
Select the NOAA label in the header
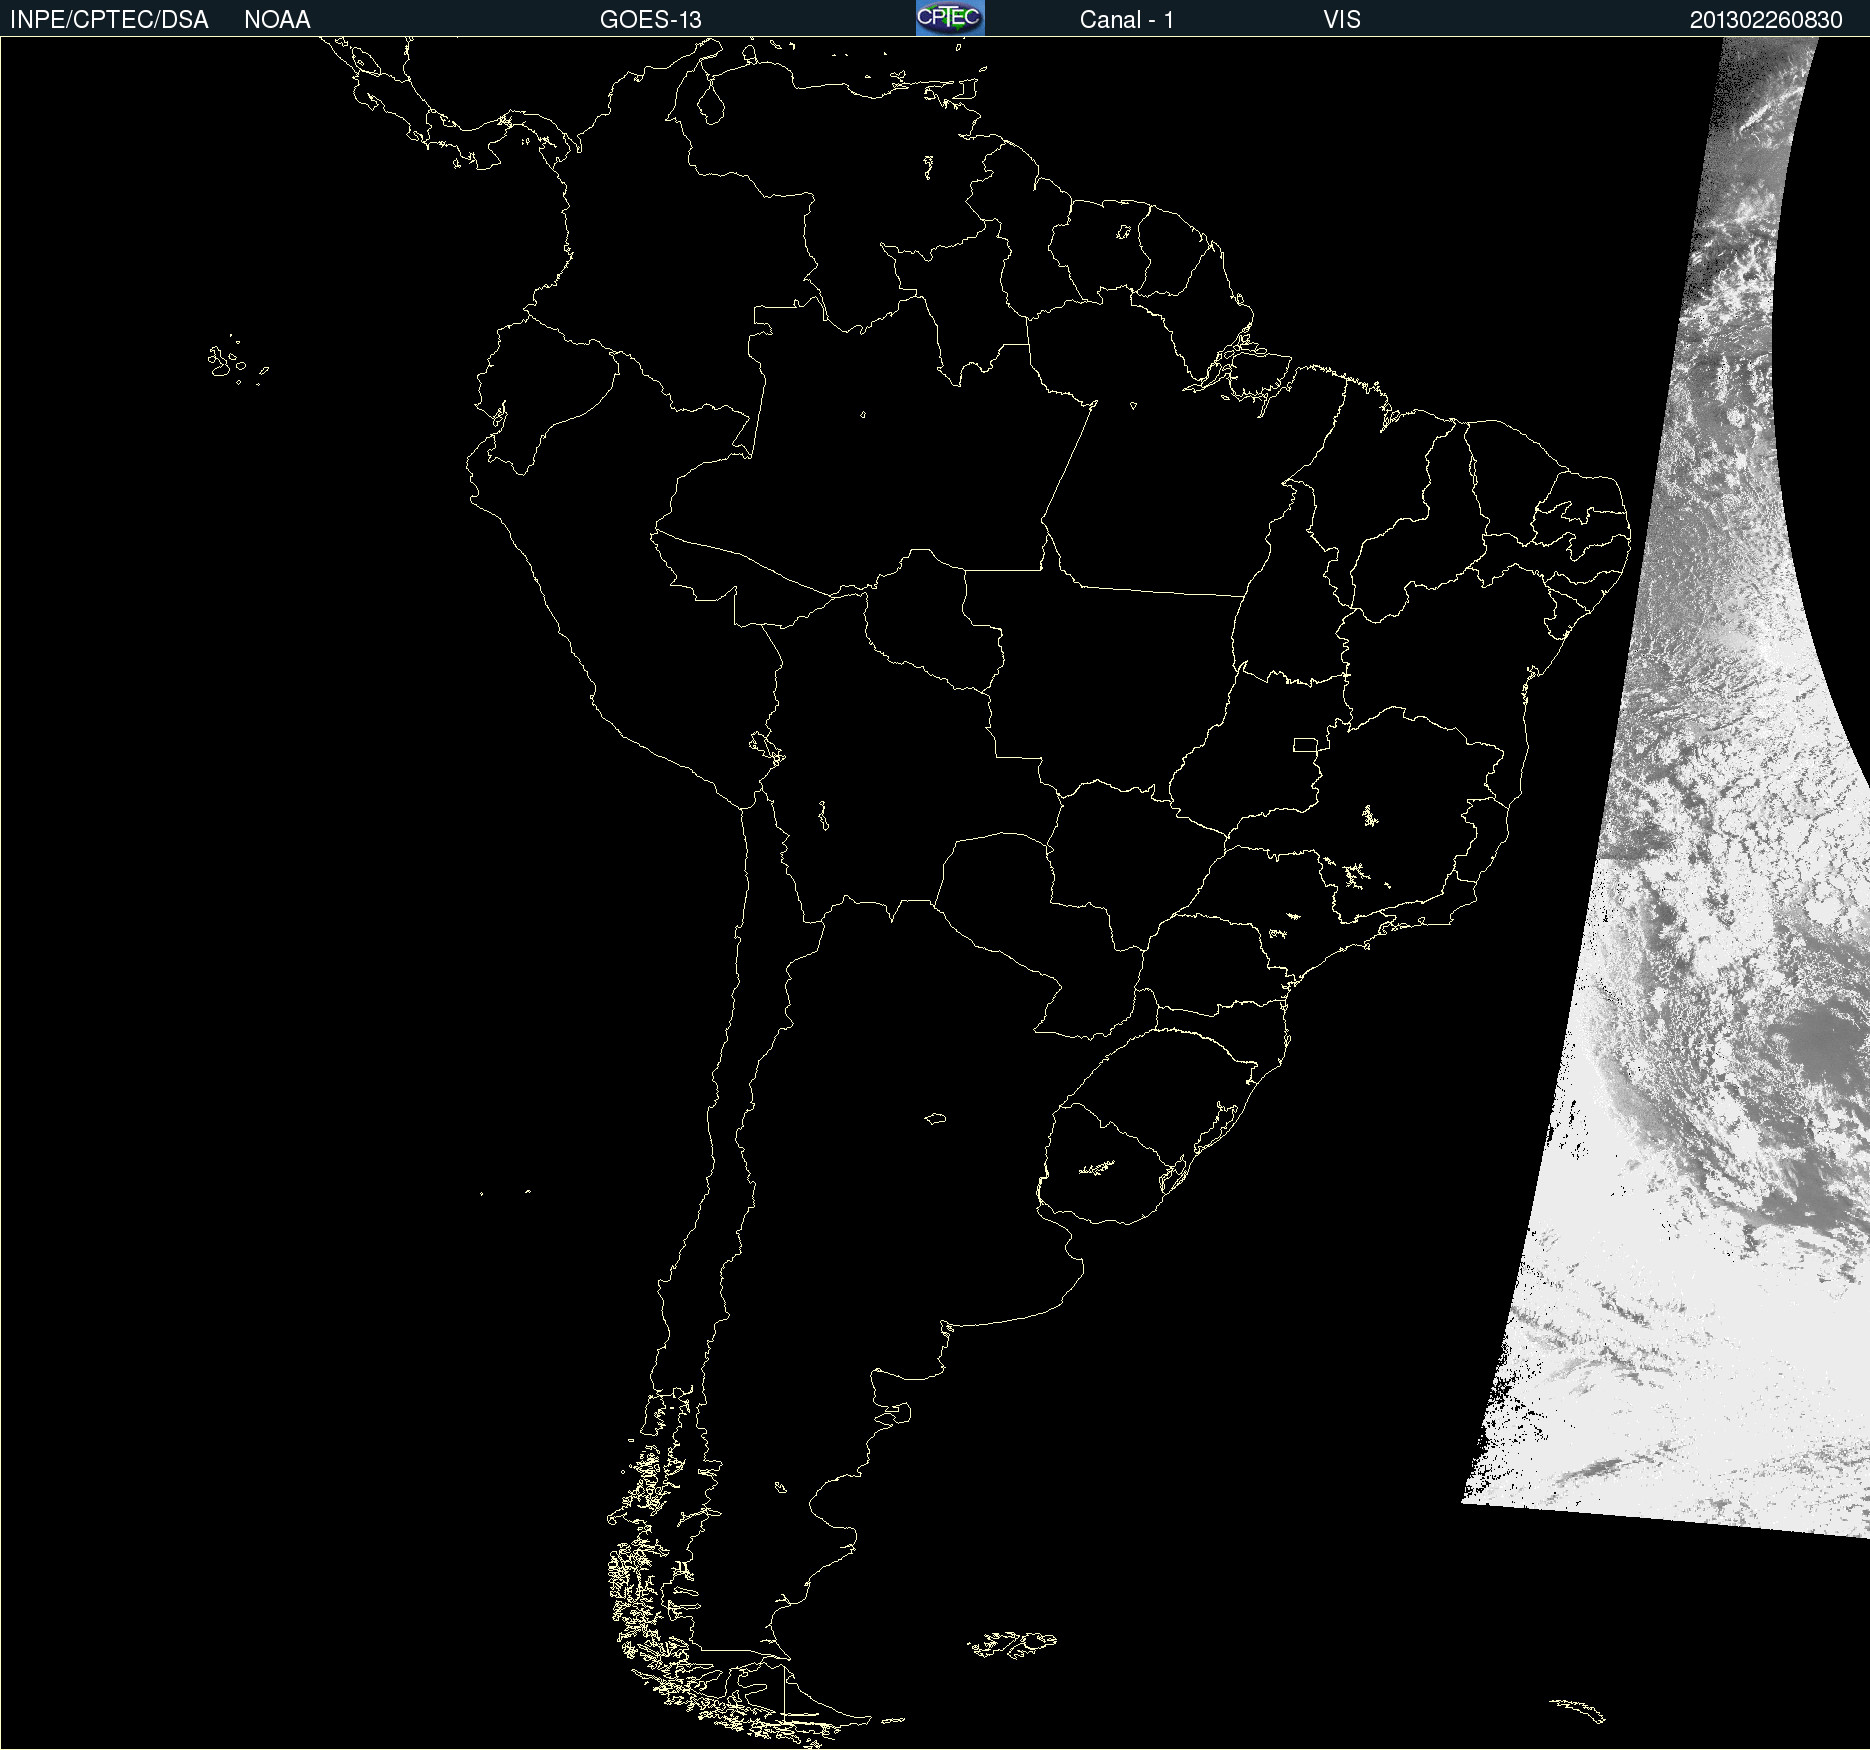(277, 20)
